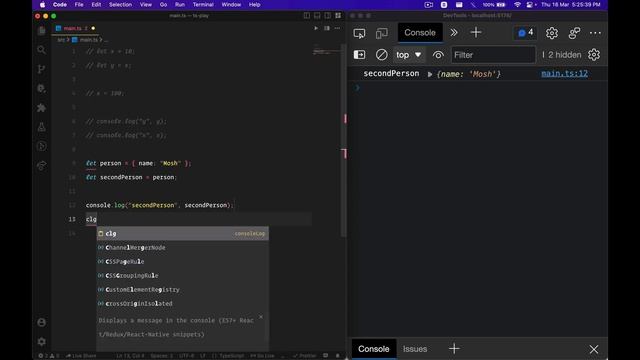Open DevTools Settings gear
The width and height of the screenshot is (640, 360).
click(x=552, y=33)
